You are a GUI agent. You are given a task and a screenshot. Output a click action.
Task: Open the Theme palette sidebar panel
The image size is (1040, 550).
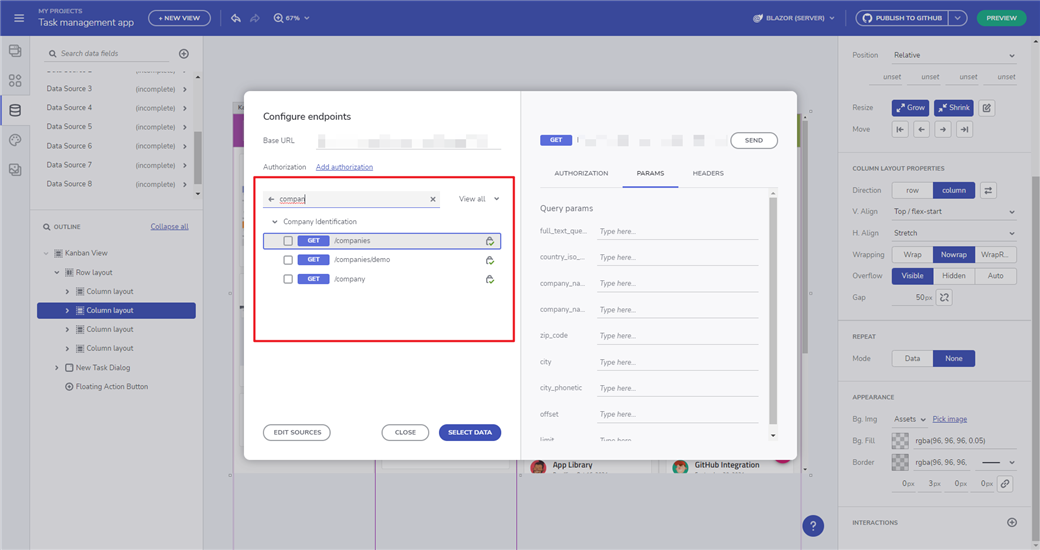point(14,140)
